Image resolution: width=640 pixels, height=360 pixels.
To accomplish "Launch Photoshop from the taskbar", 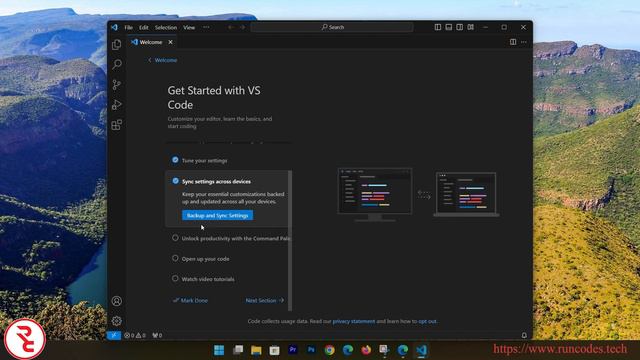I will (311, 350).
